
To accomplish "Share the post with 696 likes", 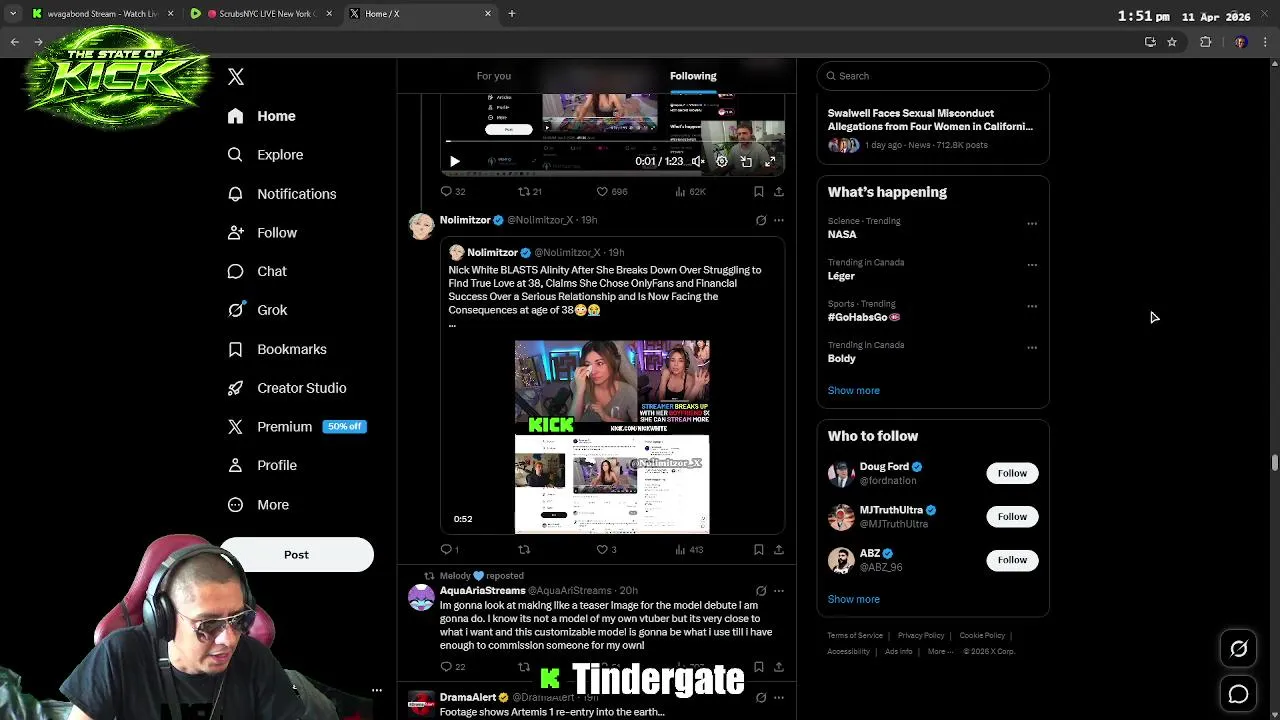I will point(779,191).
